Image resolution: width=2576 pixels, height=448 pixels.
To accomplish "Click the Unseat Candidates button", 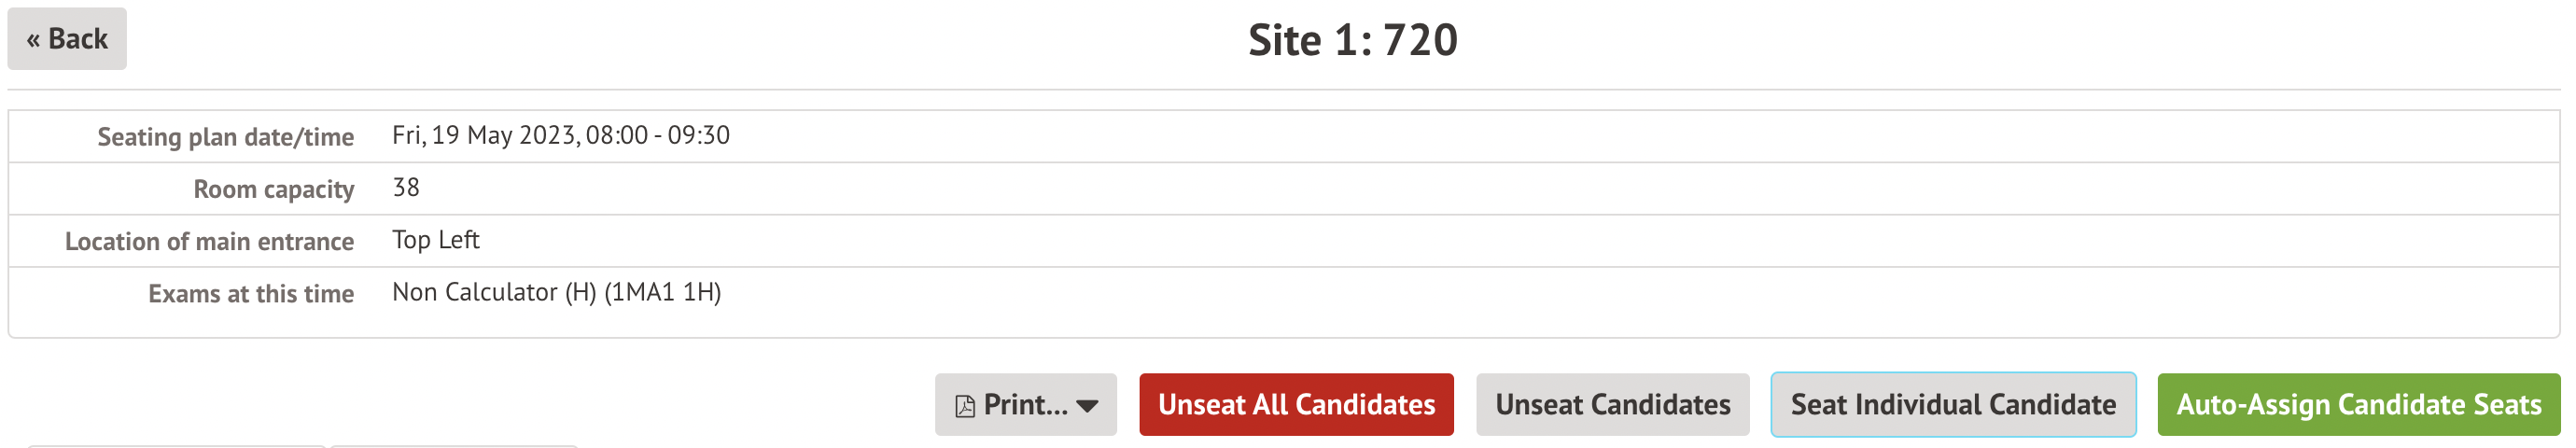I will click(x=1612, y=405).
